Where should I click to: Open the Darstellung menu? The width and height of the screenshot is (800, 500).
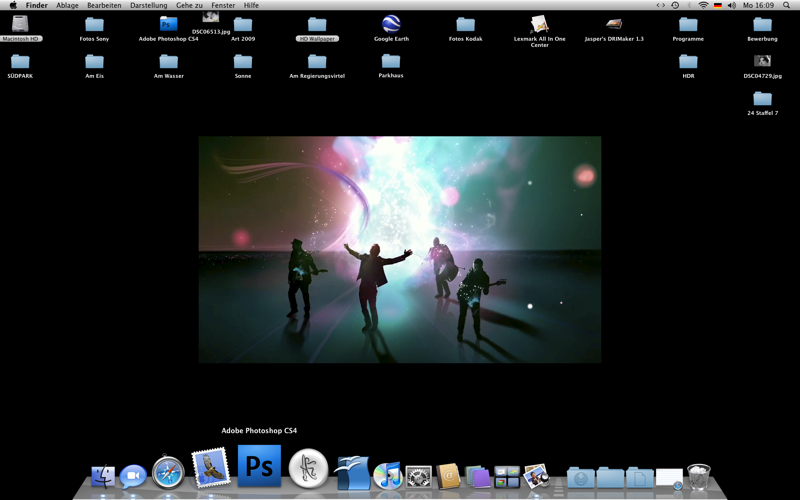pyautogui.click(x=149, y=5)
